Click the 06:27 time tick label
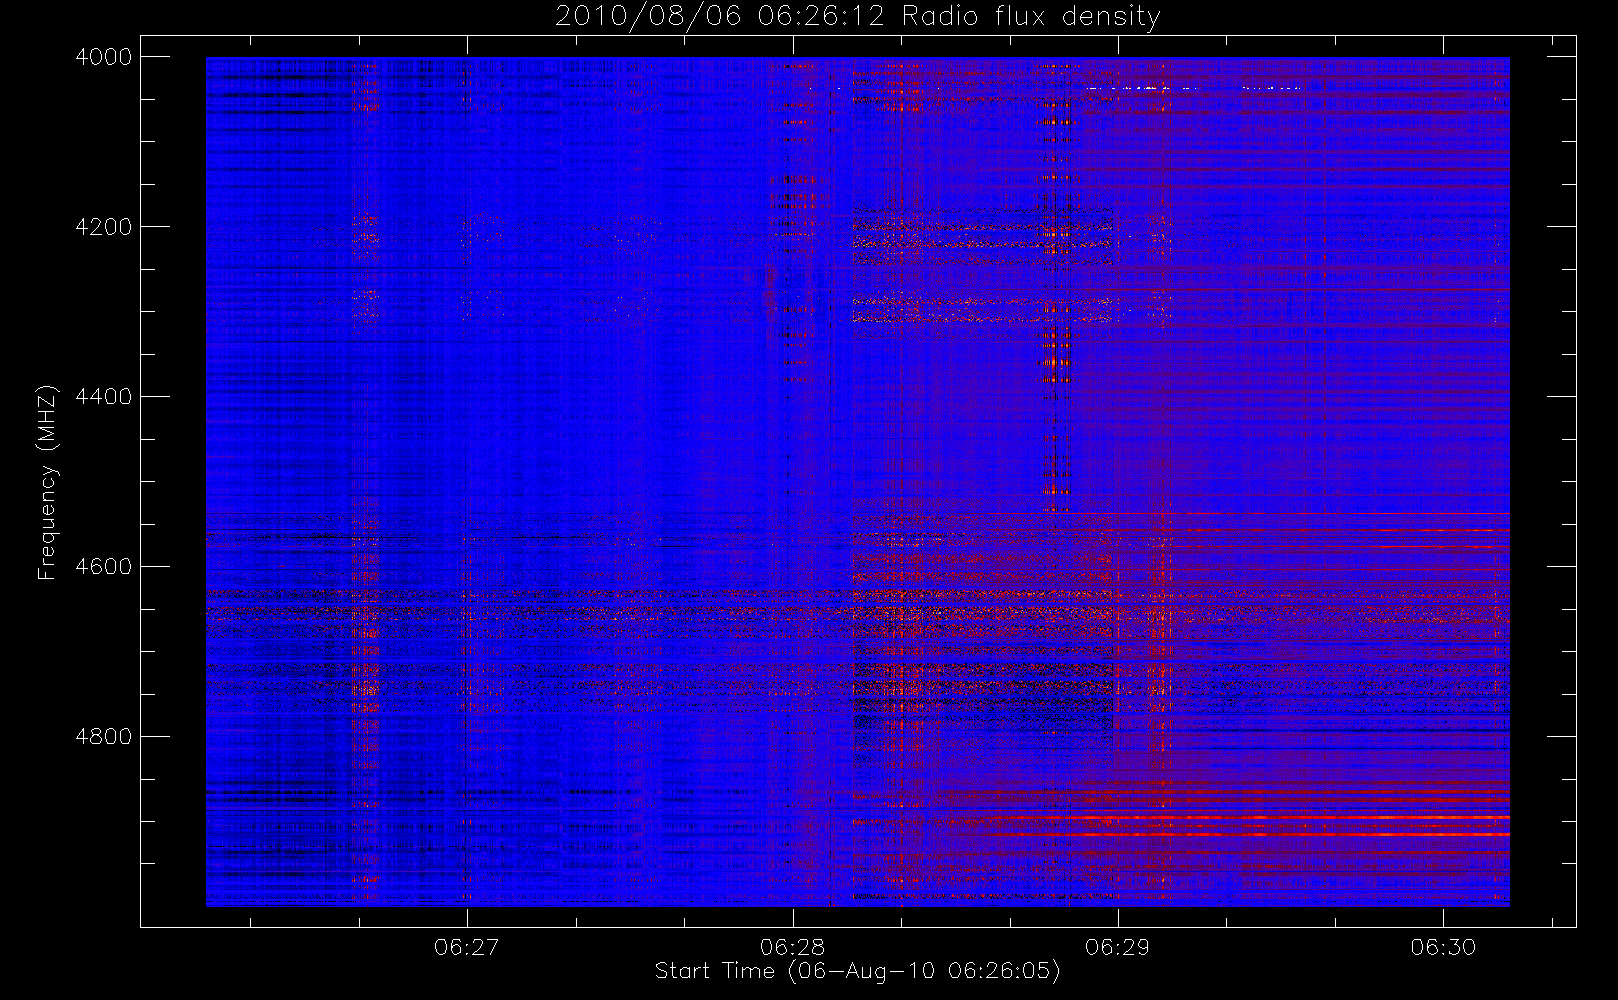1618x1000 pixels. (467, 947)
